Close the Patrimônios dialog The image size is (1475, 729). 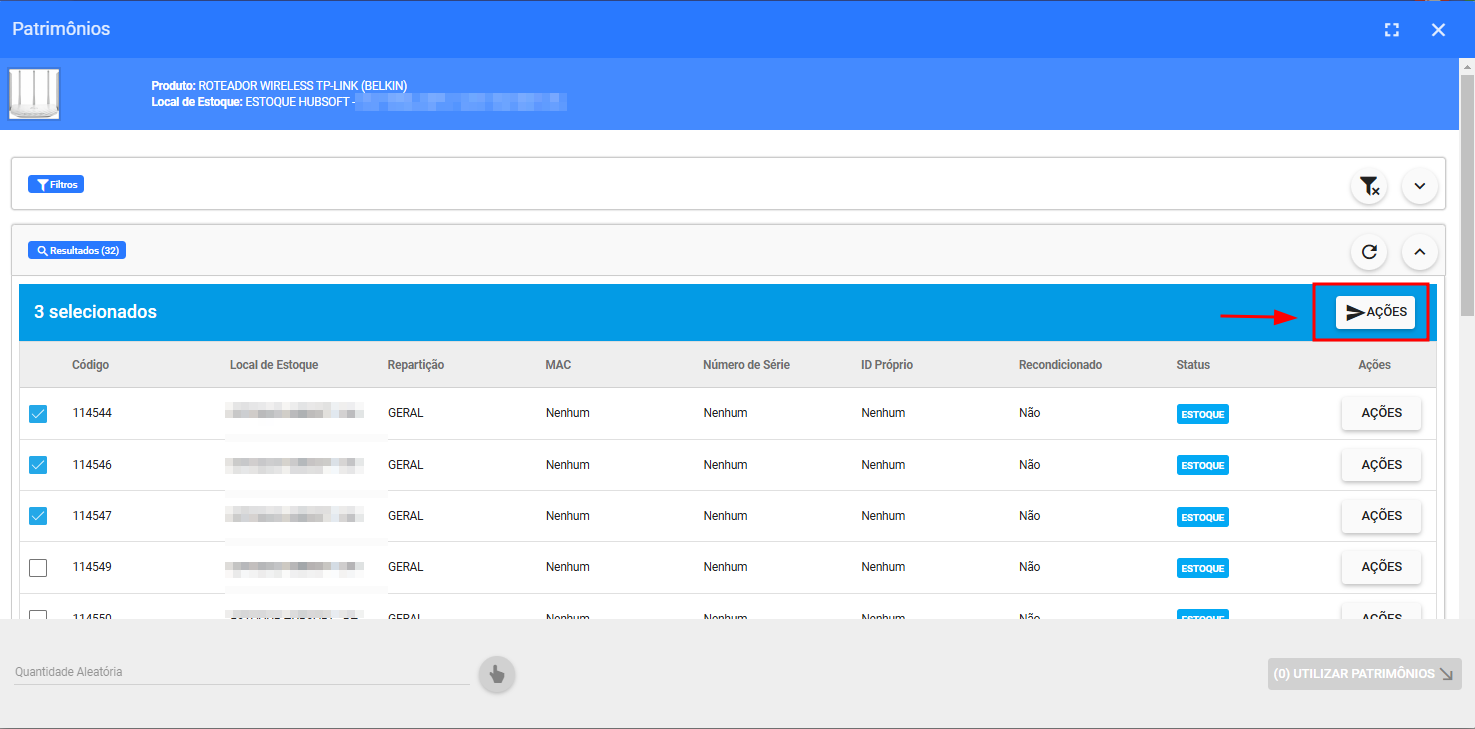(1438, 30)
